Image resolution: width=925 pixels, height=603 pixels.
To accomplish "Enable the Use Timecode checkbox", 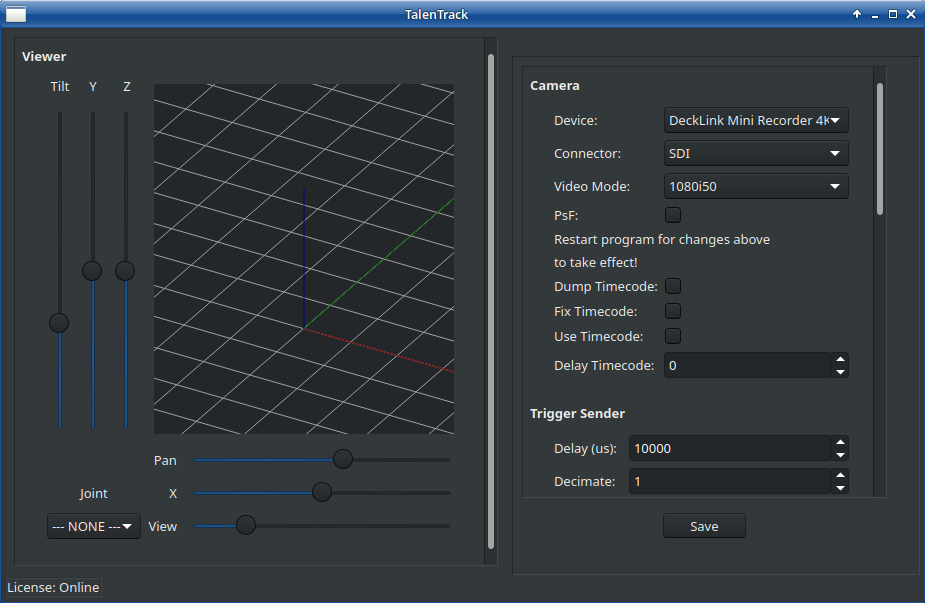I will tap(673, 336).
